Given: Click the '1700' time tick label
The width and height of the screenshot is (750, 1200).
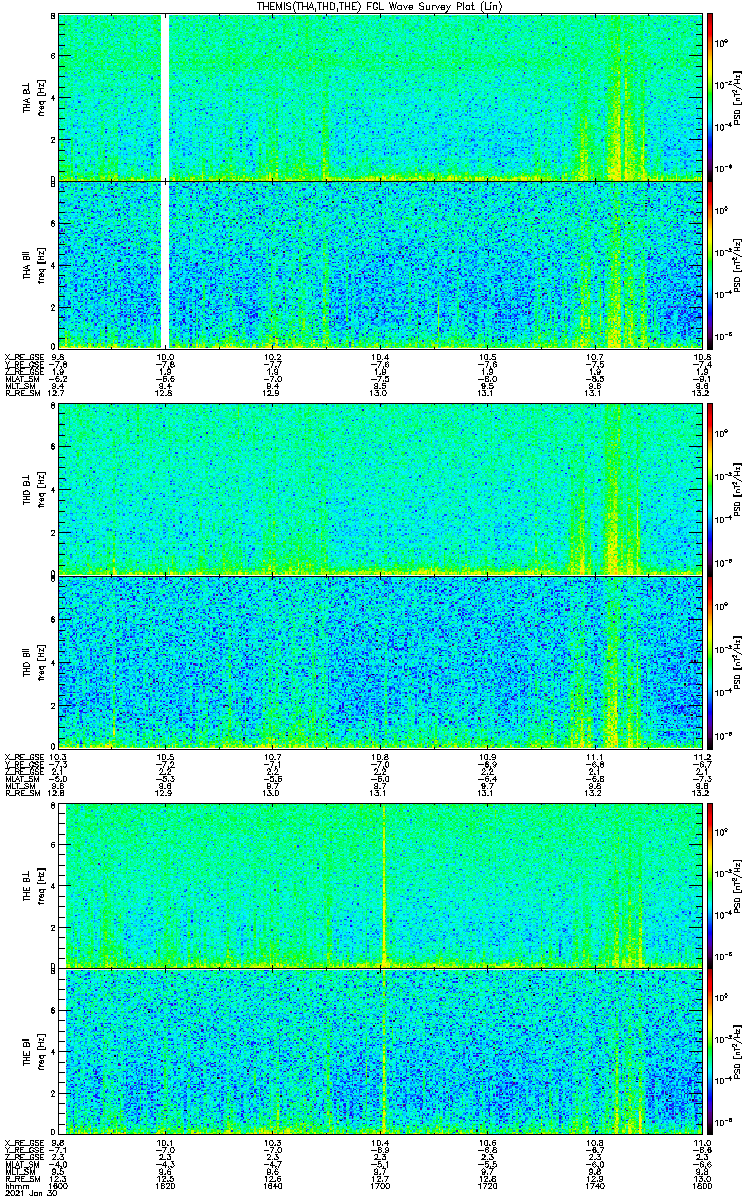Looking at the screenshot, I should point(380,1185).
